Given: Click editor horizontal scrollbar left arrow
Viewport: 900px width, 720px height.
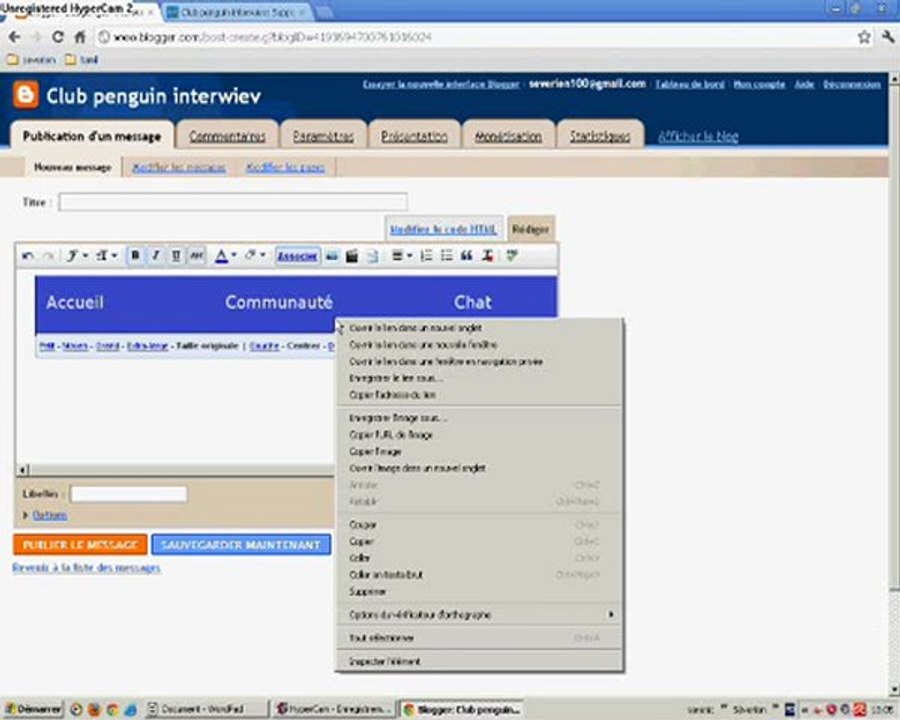Looking at the screenshot, I should pos(22,470).
